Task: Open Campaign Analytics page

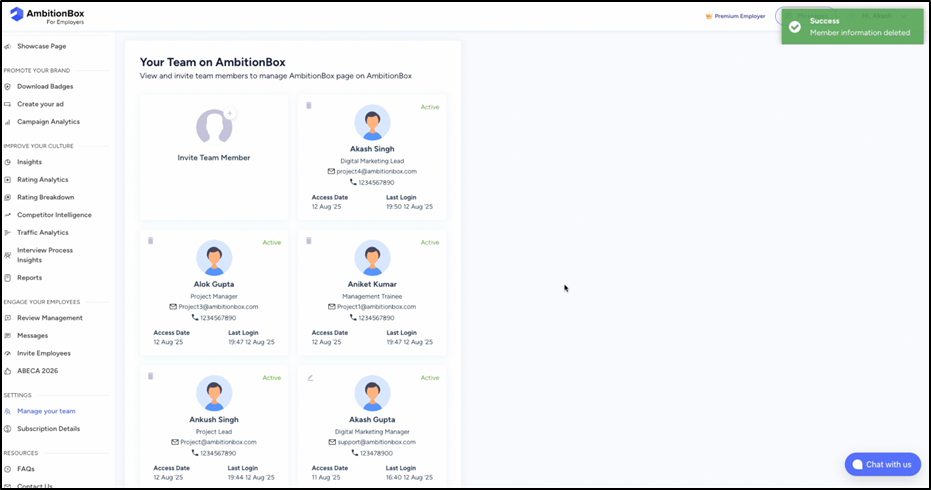Action: (48, 122)
